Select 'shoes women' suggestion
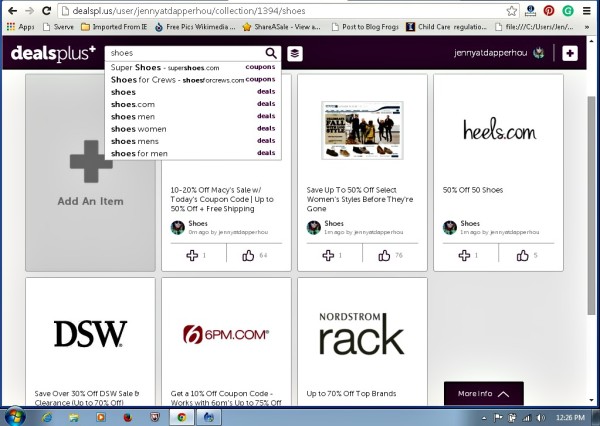Viewport: 600px width, 426px height. tap(193, 129)
